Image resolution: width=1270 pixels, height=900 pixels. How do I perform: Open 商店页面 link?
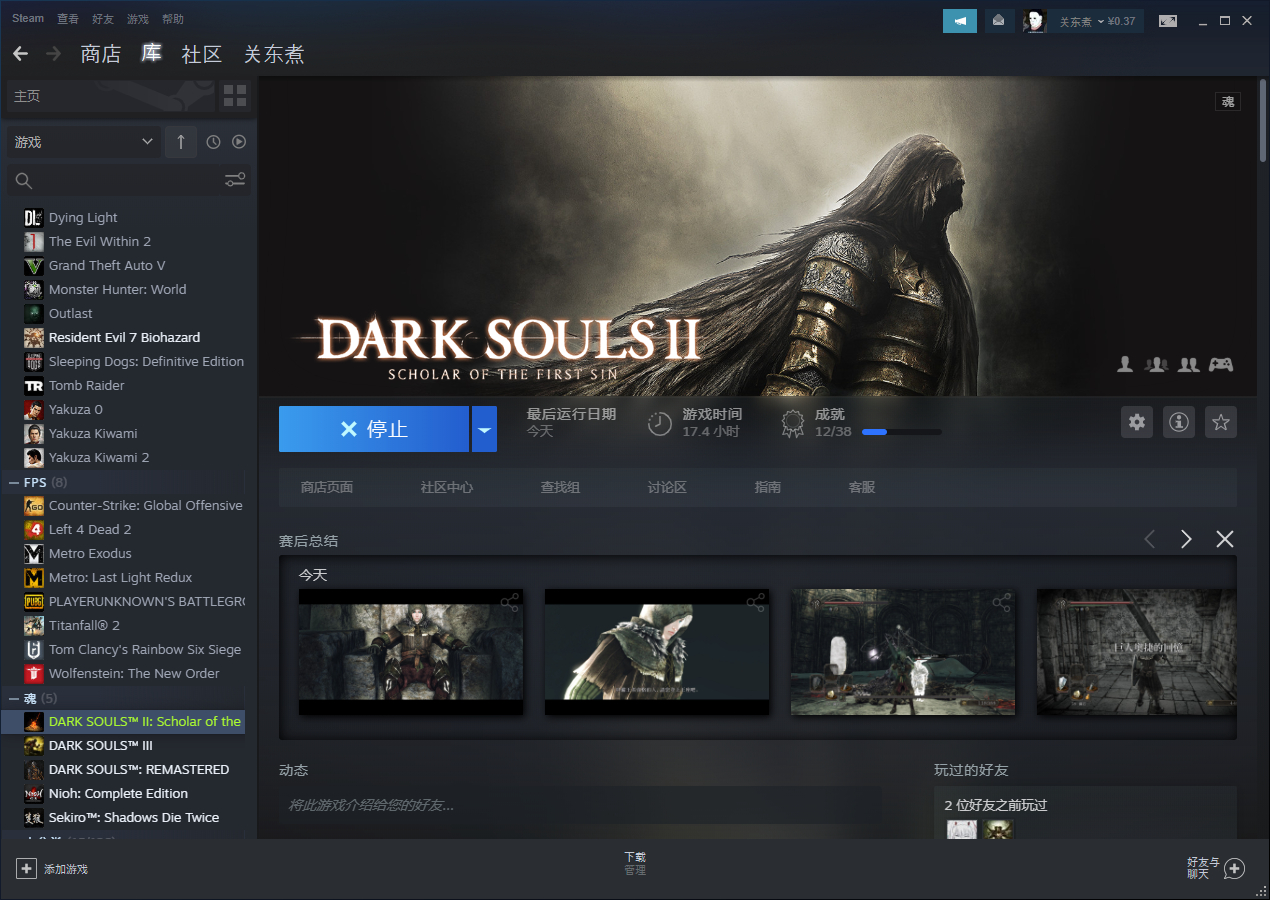(x=327, y=487)
